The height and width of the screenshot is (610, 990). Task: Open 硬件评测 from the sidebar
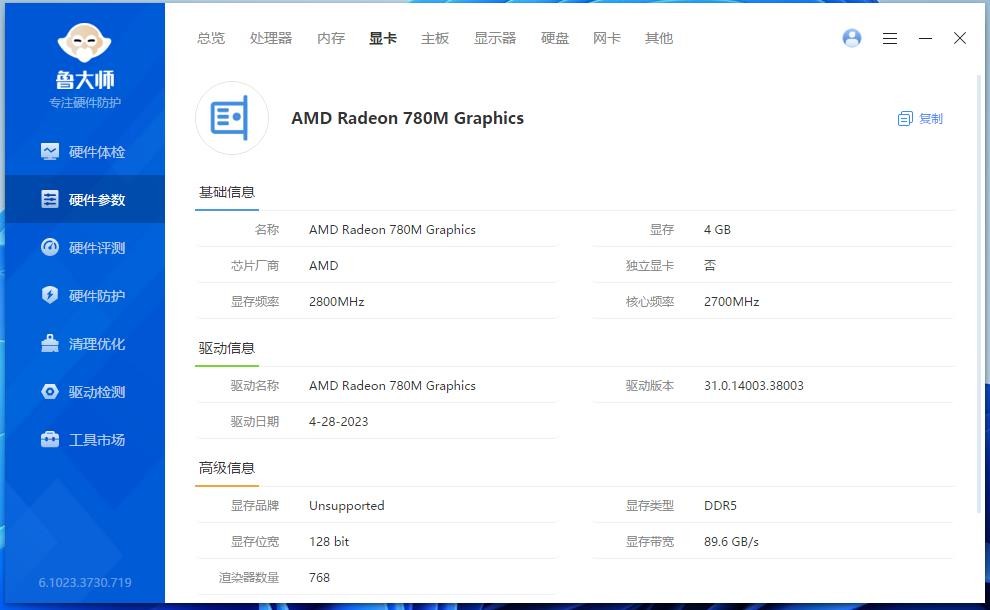[85, 247]
